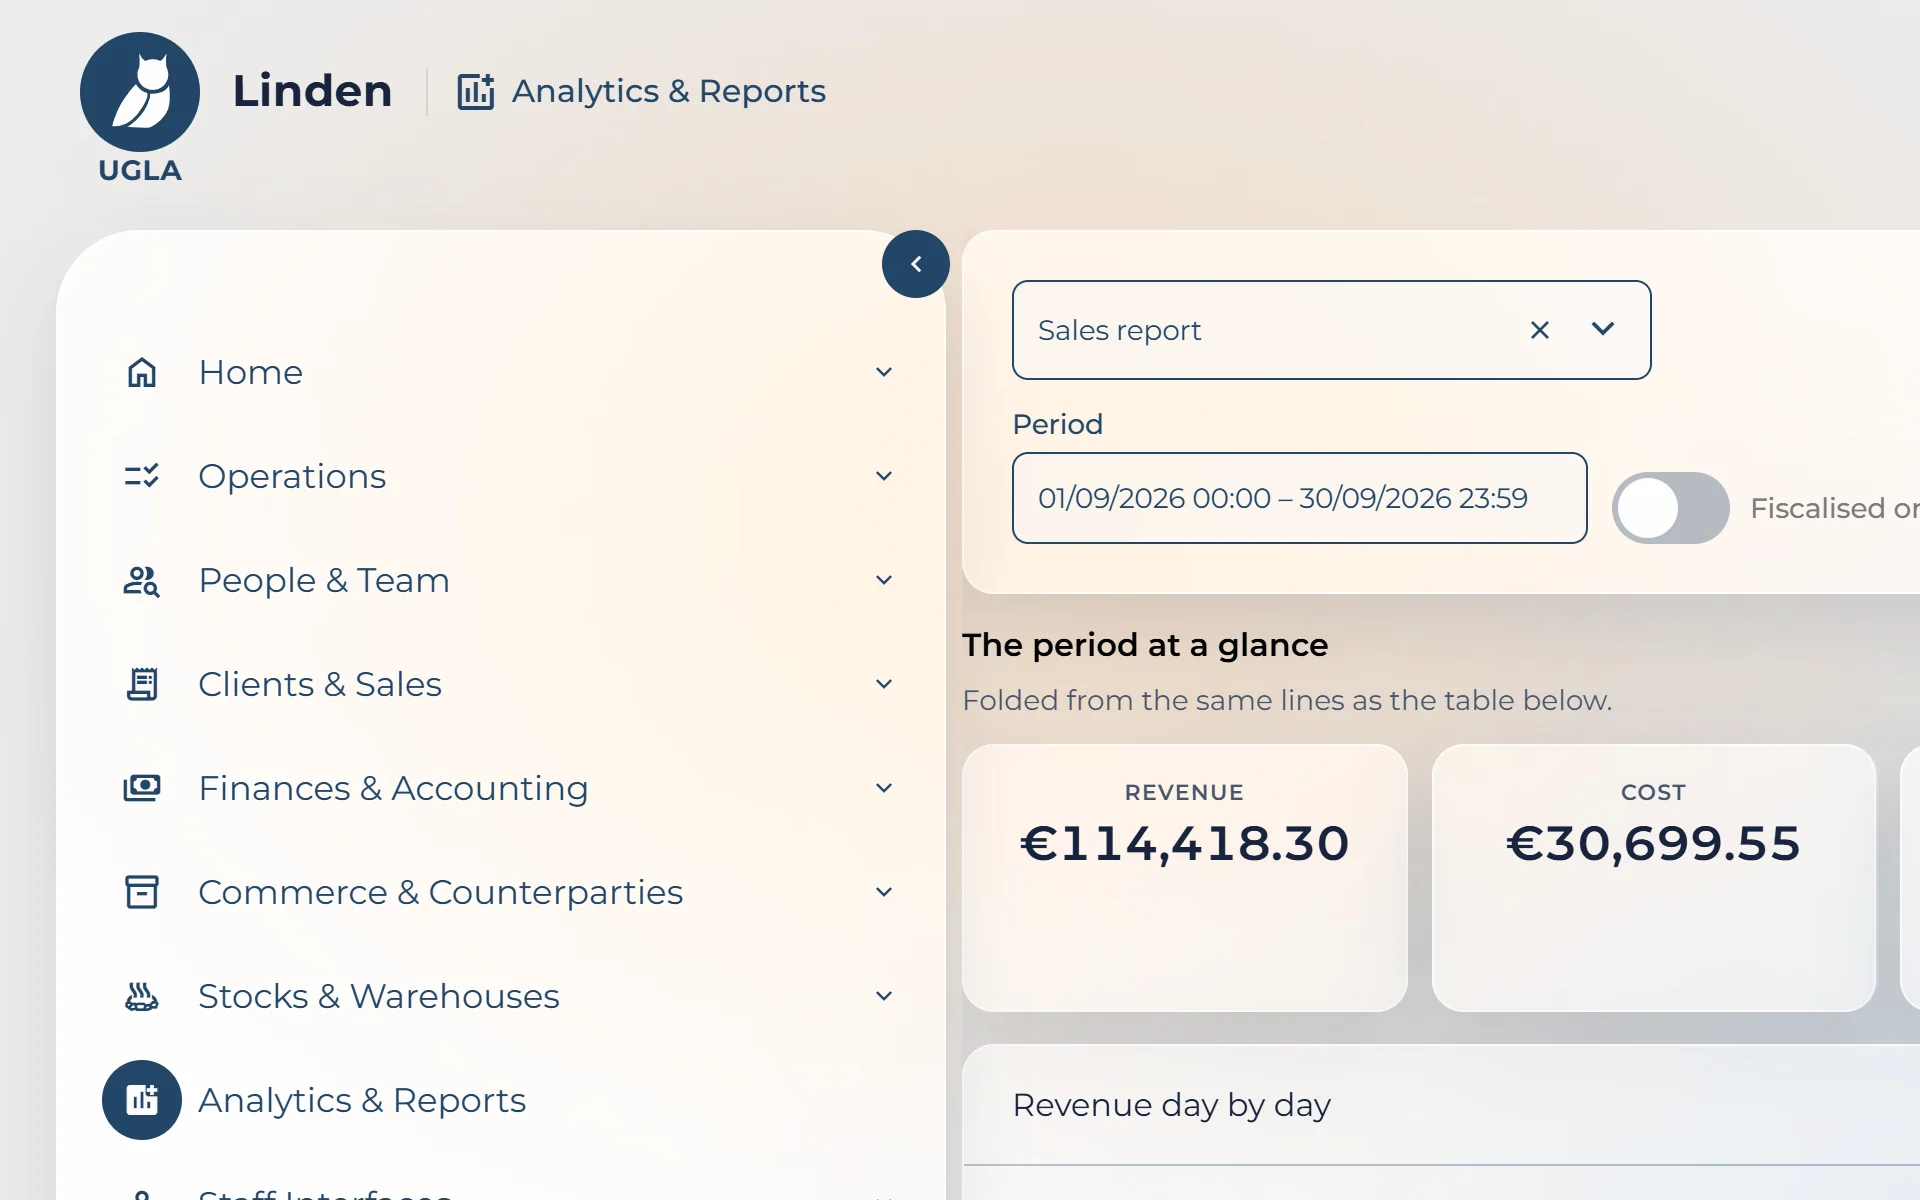
Task: Click the Sales report combo box
Action: (1332, 330)
